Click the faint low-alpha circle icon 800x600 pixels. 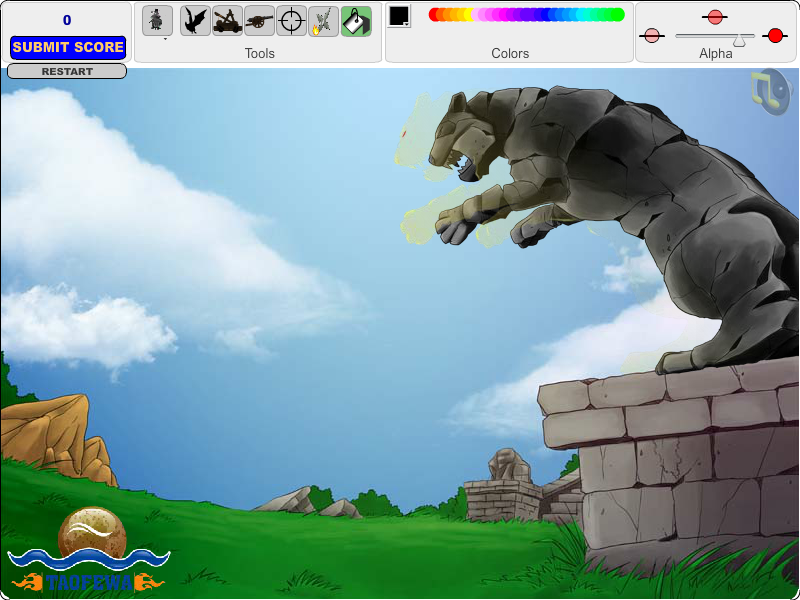pyautogui.click(x=652, y=36)
